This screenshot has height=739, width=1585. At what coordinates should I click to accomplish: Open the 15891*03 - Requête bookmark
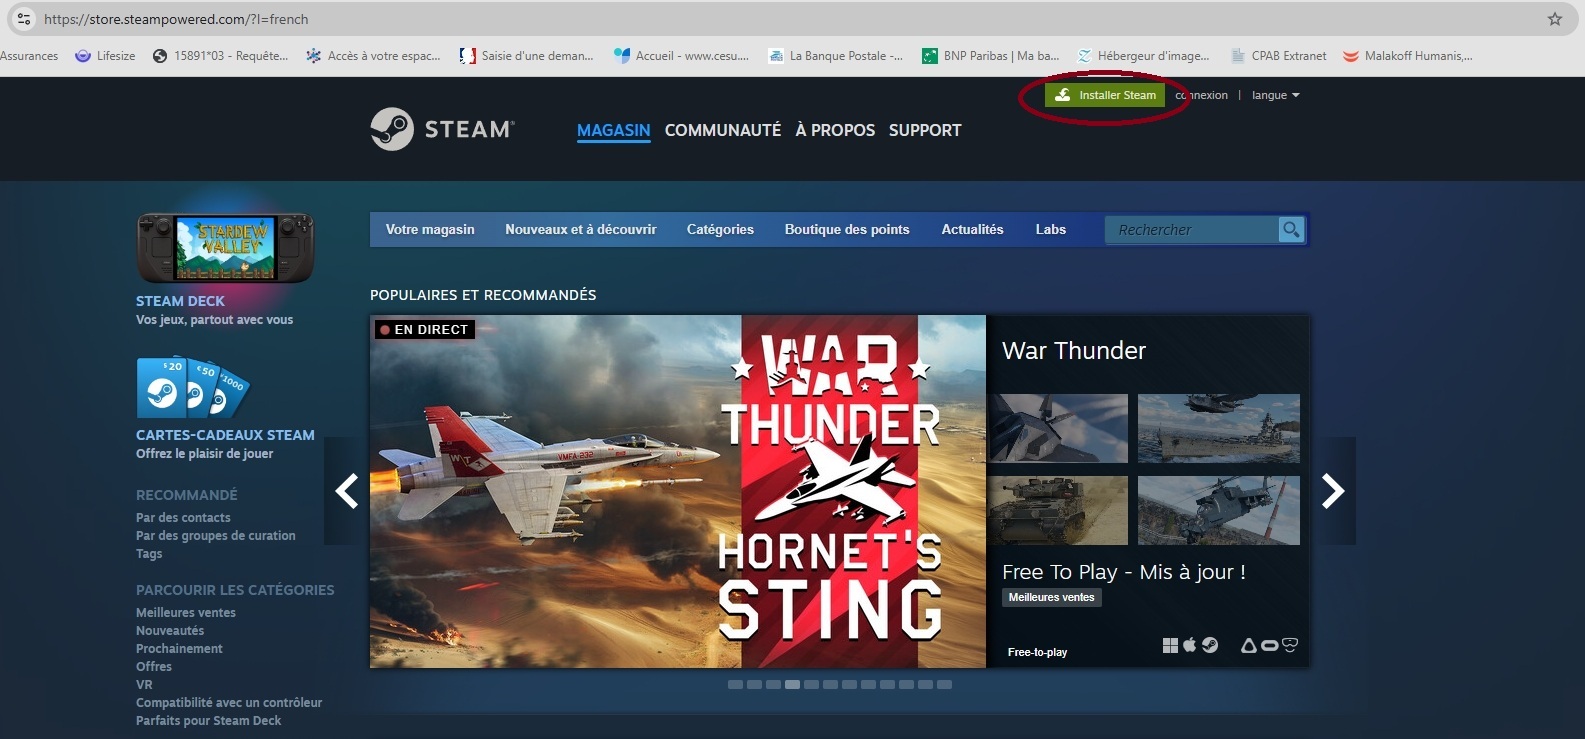(220, 56)
